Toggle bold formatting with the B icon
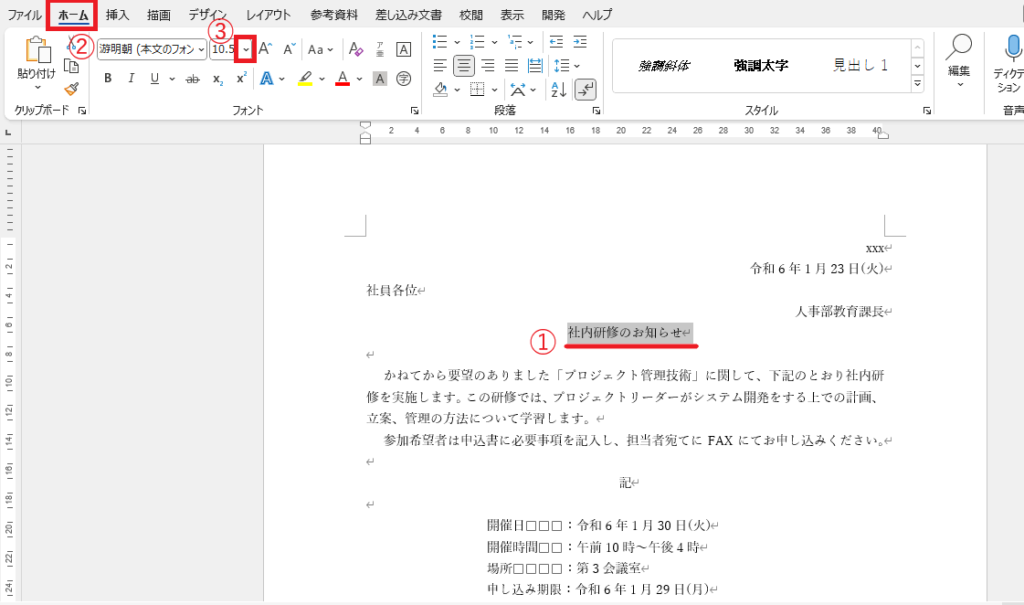The height and width of the screenshot is (605, 1024). coord(108,78)
